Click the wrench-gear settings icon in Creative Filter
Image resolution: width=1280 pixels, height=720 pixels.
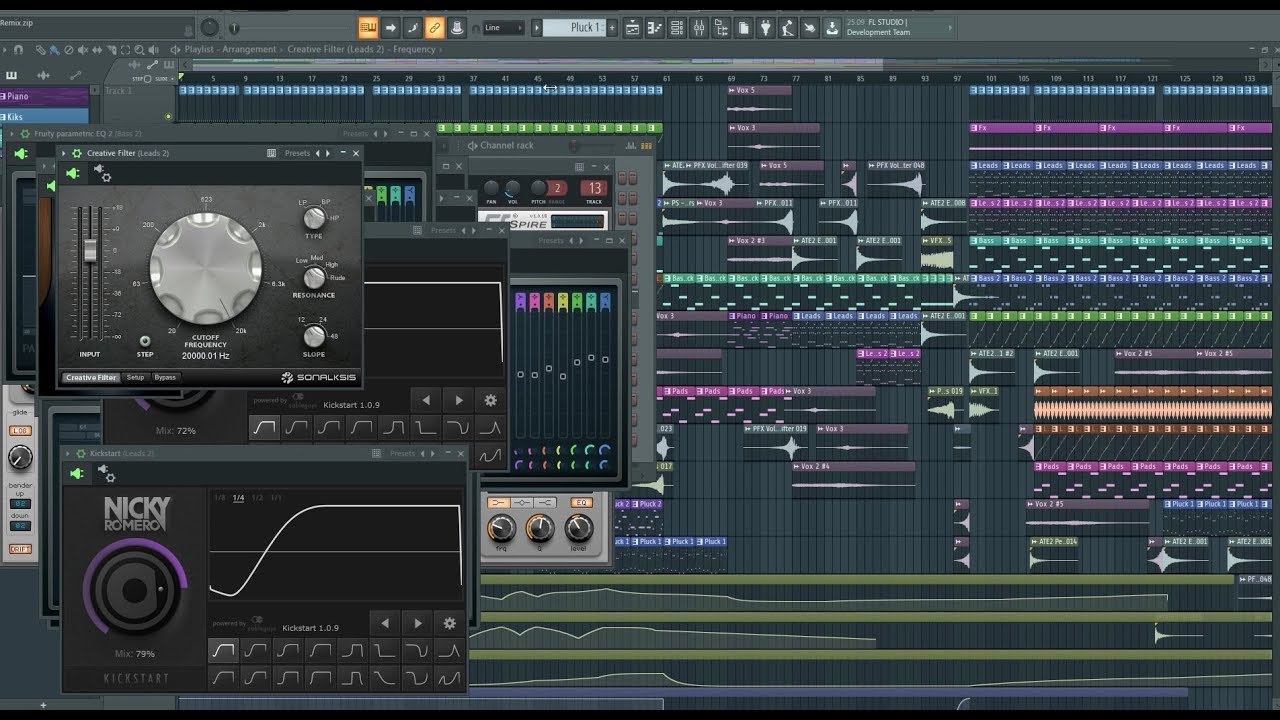coord(103,174)
